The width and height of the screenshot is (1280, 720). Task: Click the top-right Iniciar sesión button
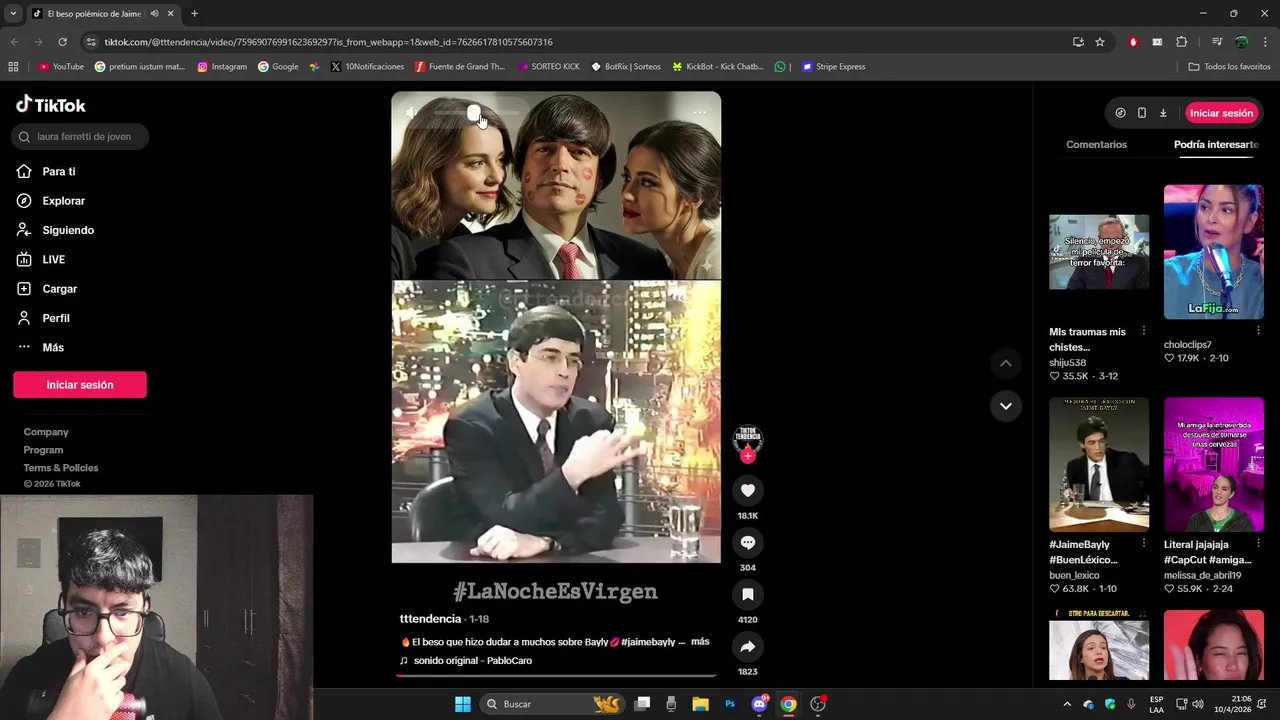(x=1221, y=113)
